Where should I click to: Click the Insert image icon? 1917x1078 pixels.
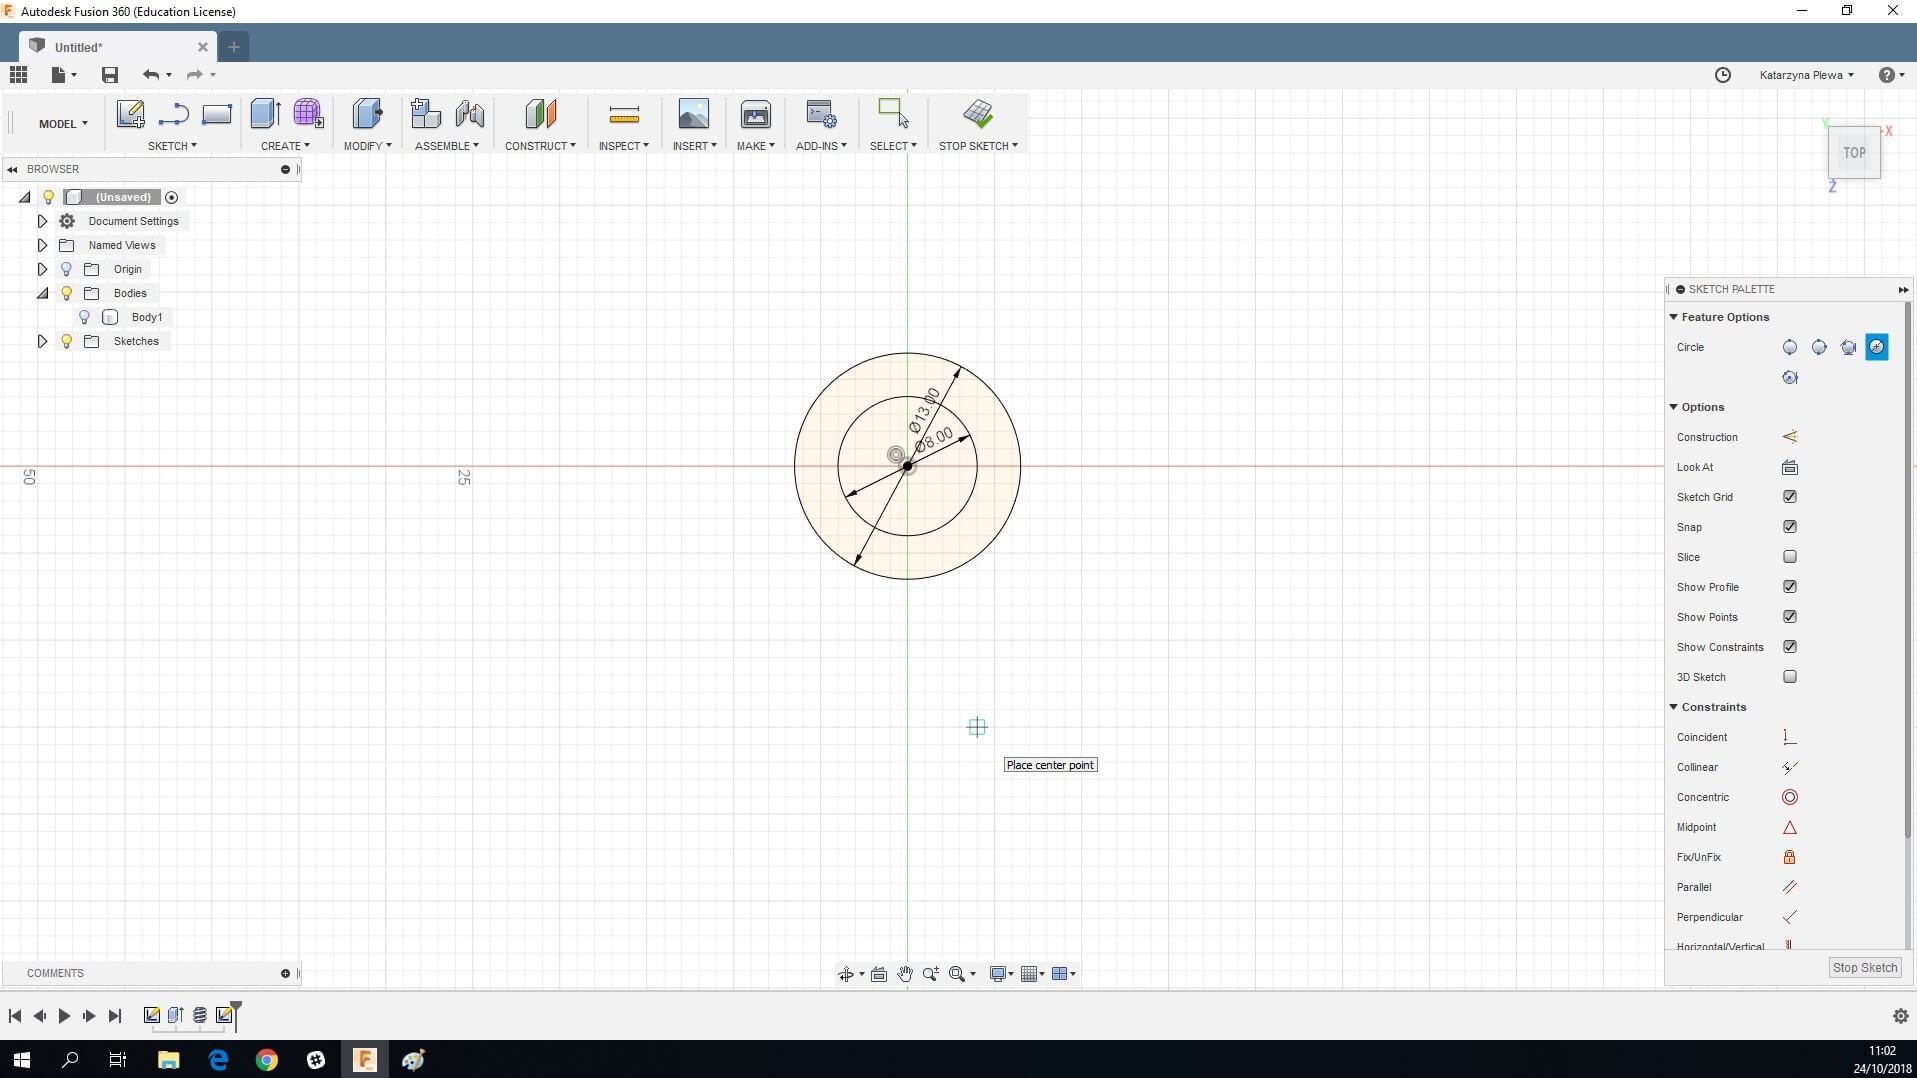tap(693, 113)
